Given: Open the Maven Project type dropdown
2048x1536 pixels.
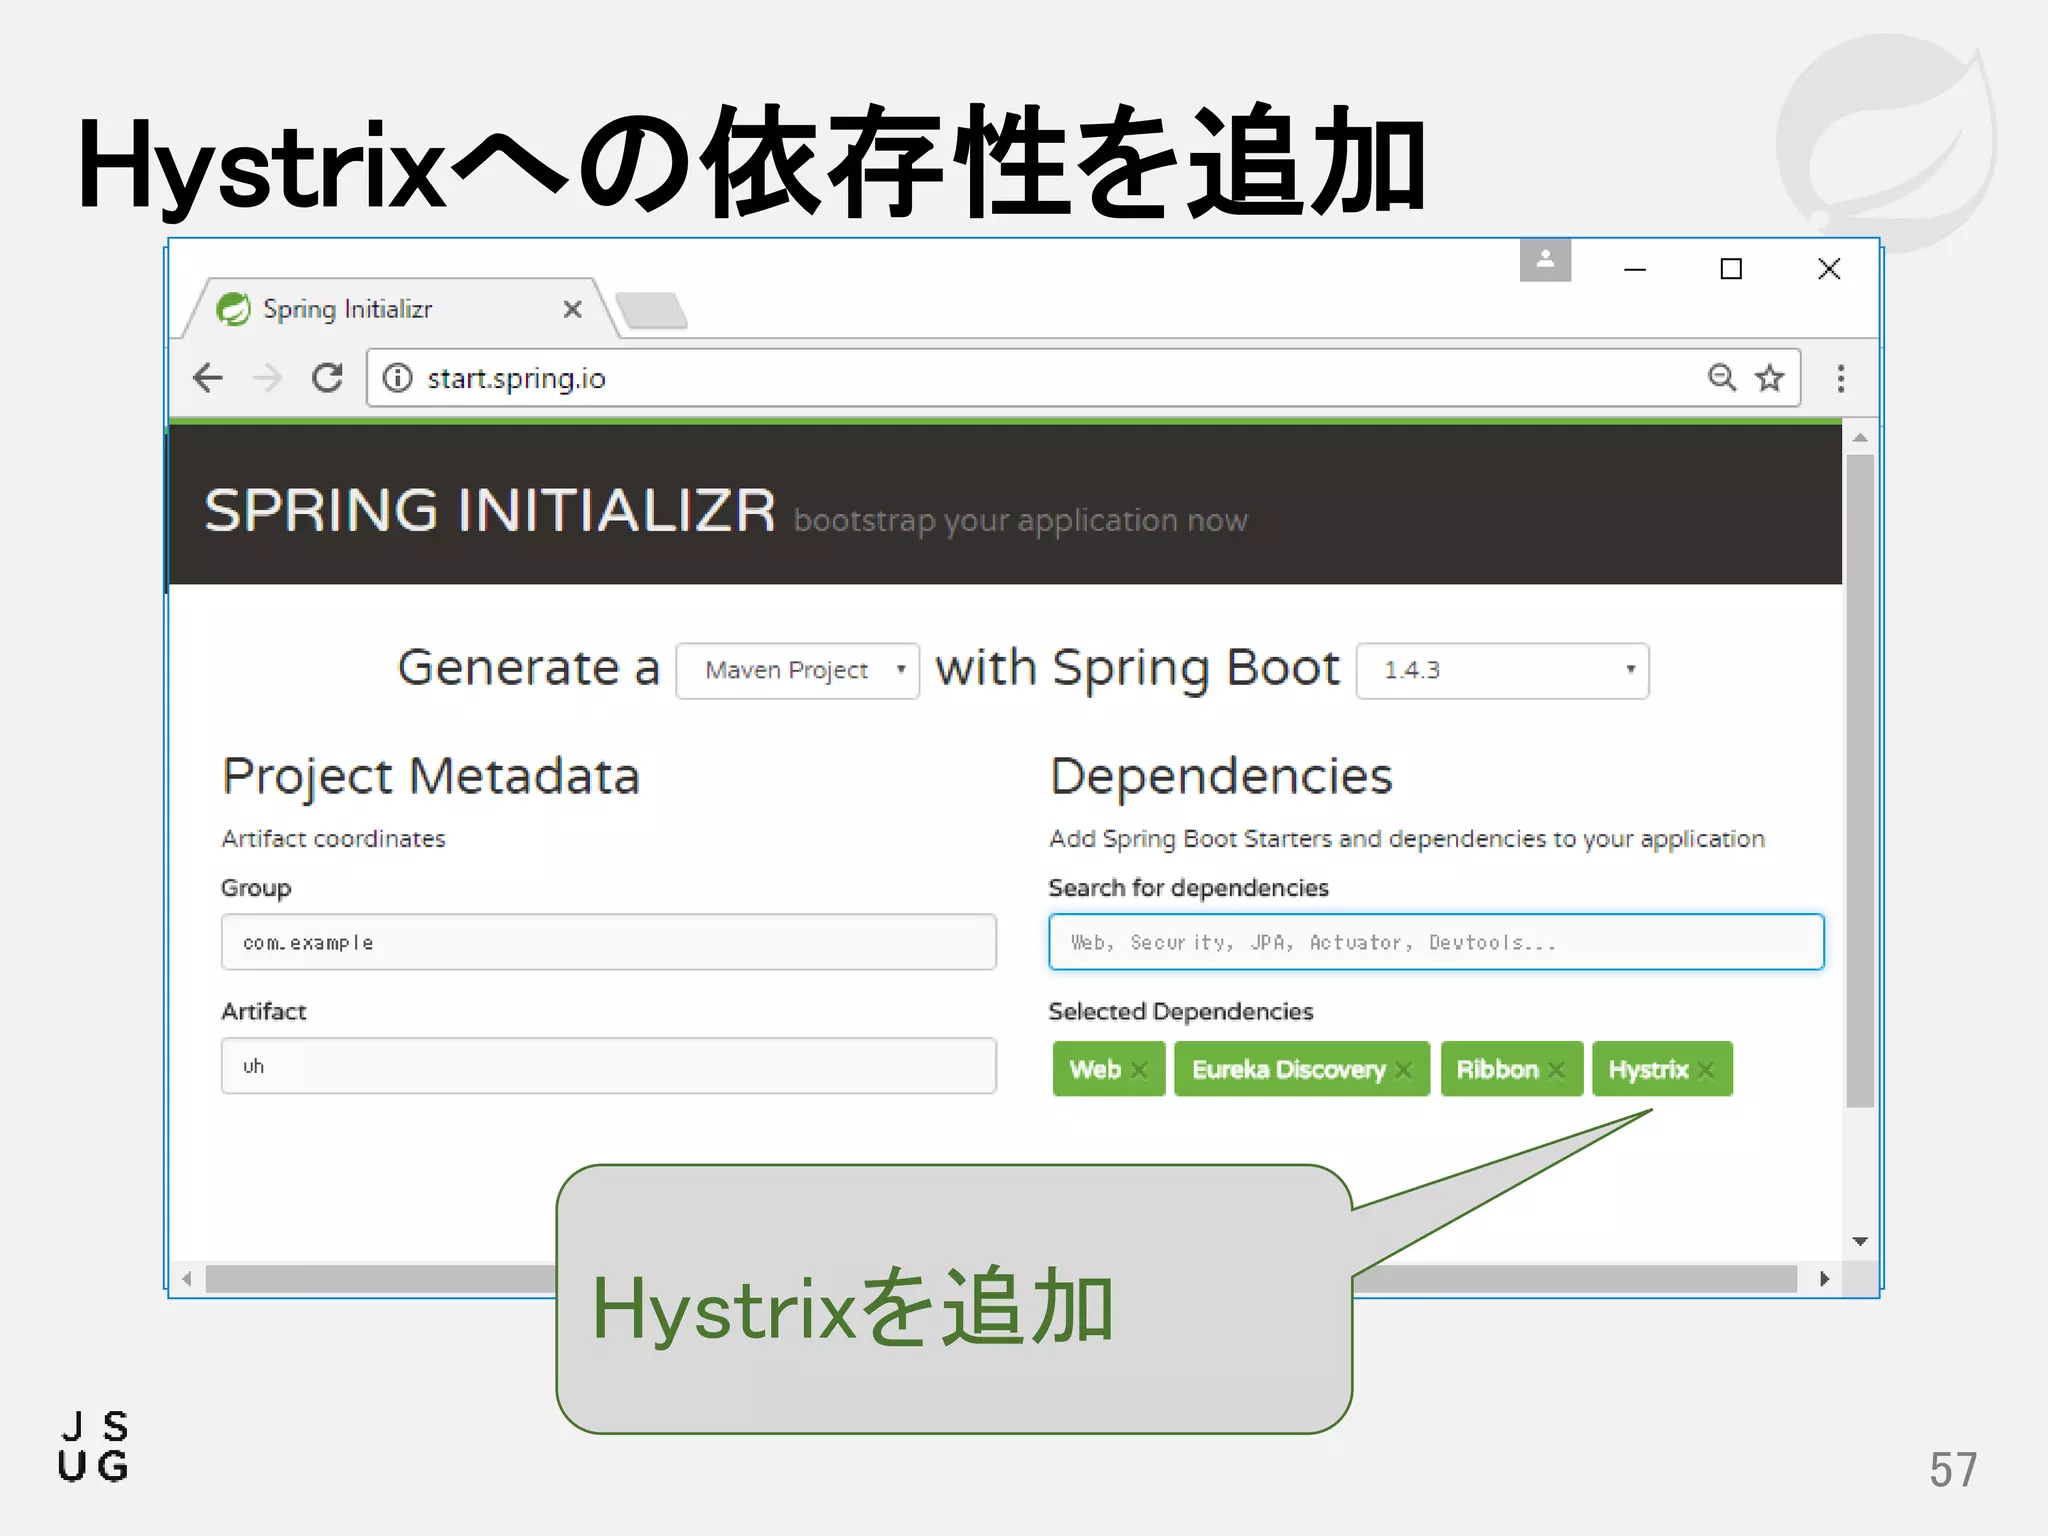Looking at the screenshot, I should coord(797,670).
